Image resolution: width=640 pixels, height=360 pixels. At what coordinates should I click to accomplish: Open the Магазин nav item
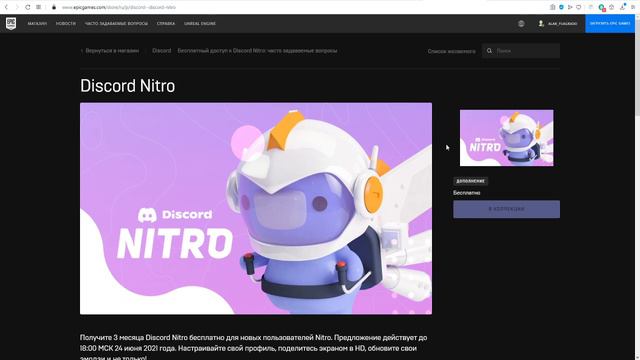coord(37,24)
